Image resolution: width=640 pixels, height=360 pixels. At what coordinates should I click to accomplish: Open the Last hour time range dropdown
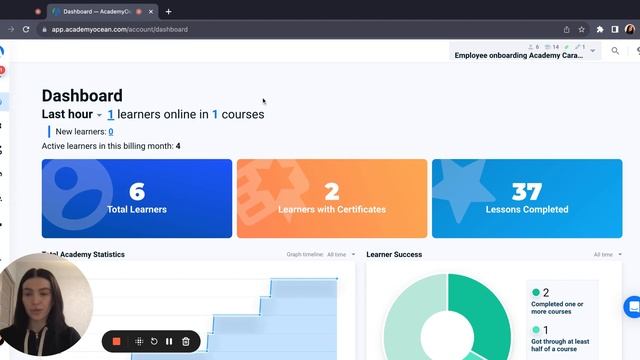(71, 114)
